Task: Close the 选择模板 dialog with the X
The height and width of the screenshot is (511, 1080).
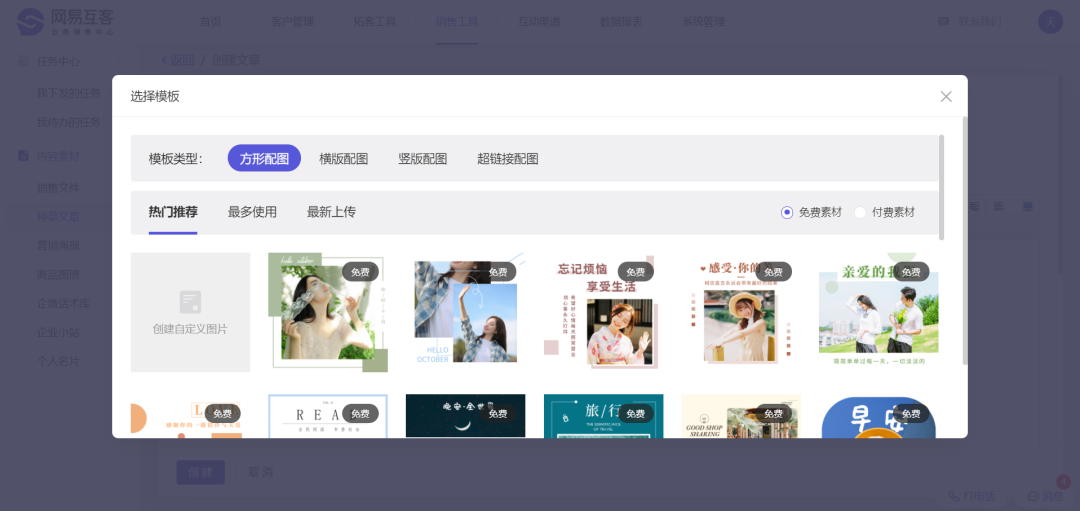Action: tap(946, 96)
